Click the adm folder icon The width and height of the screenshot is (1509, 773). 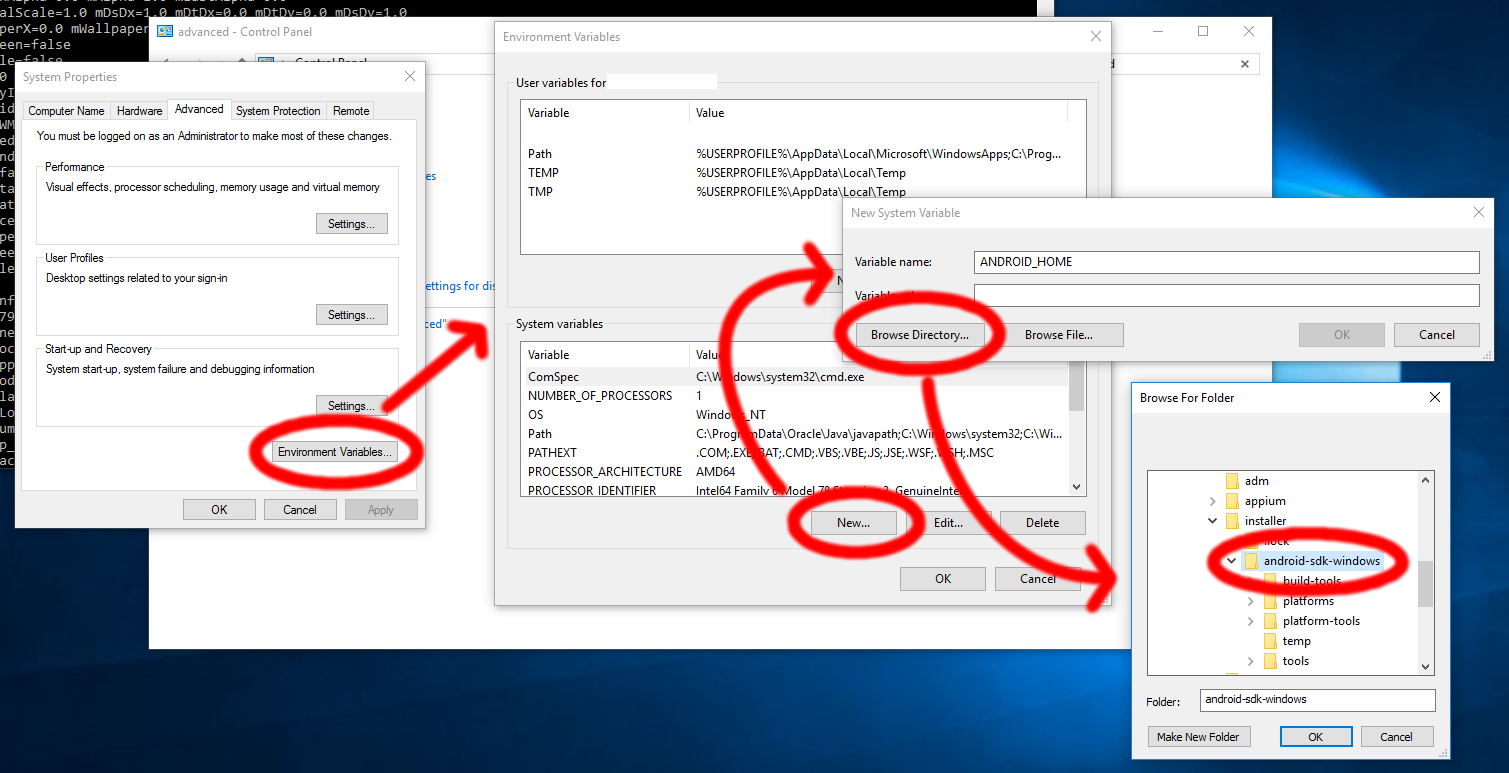[1232, 481]
